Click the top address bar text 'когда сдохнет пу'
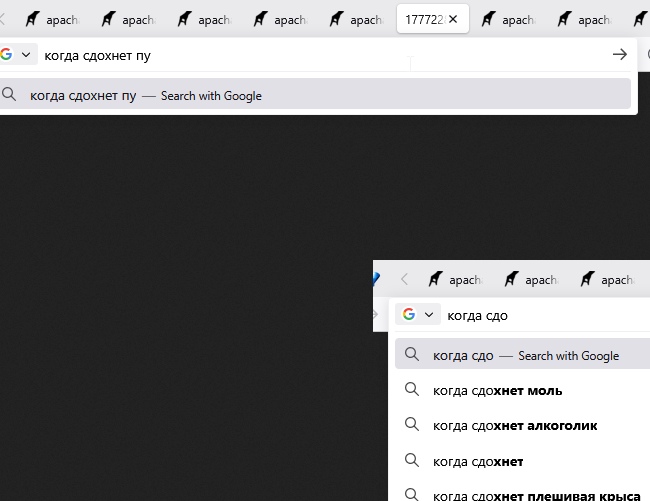The image size is (650, 501). pos(97,55)
